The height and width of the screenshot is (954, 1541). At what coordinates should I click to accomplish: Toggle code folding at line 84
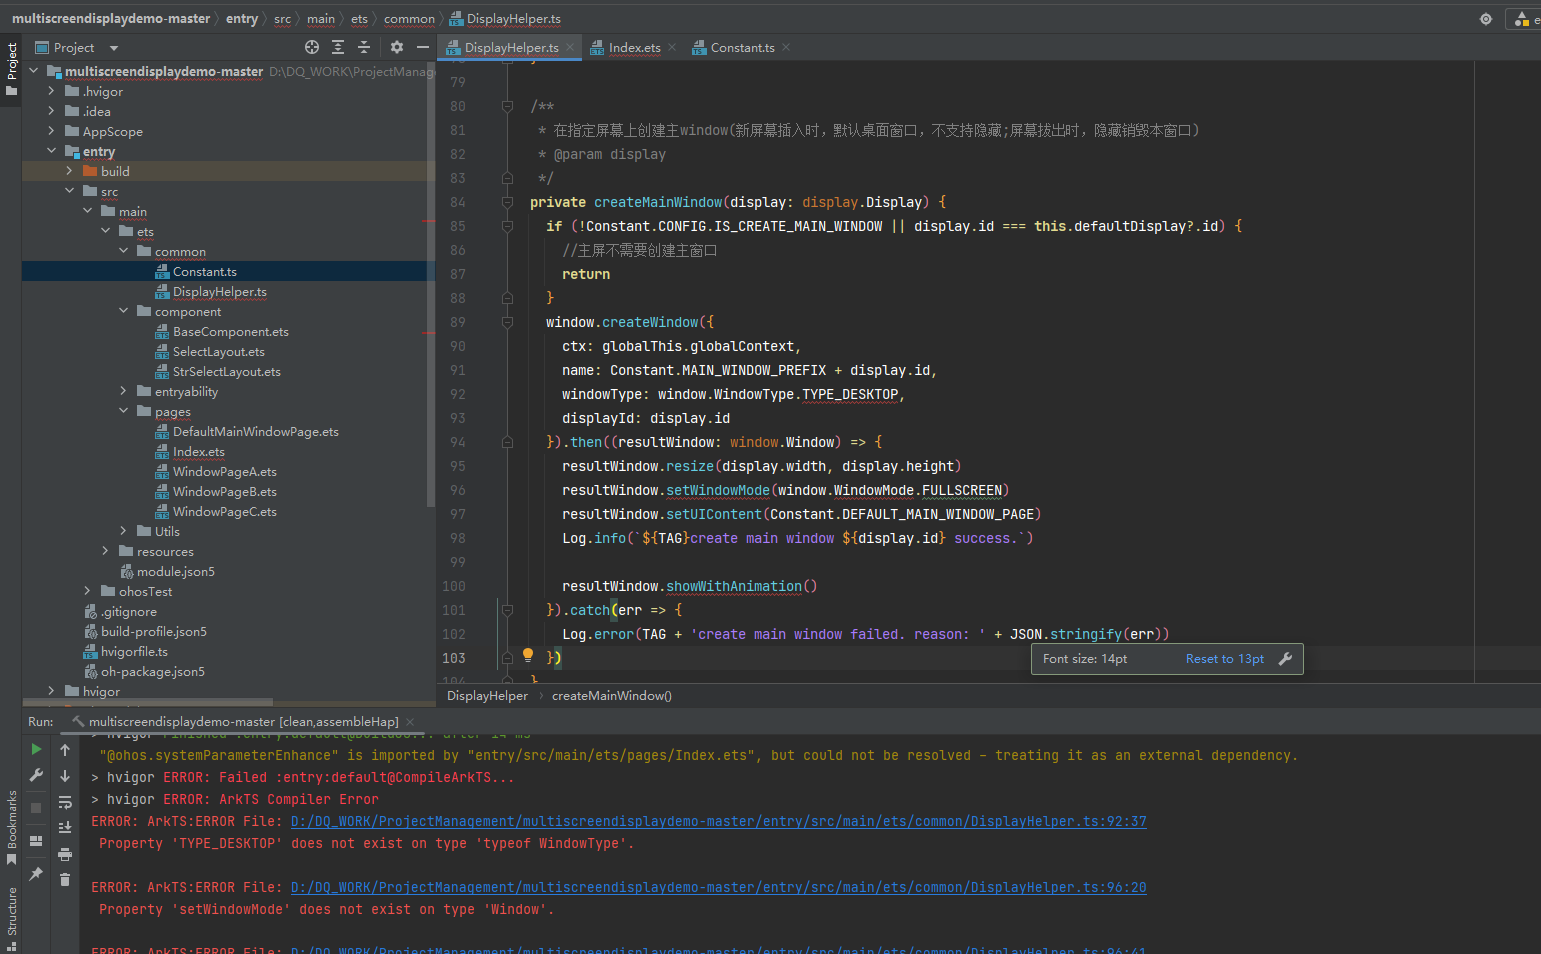[507, 202]
